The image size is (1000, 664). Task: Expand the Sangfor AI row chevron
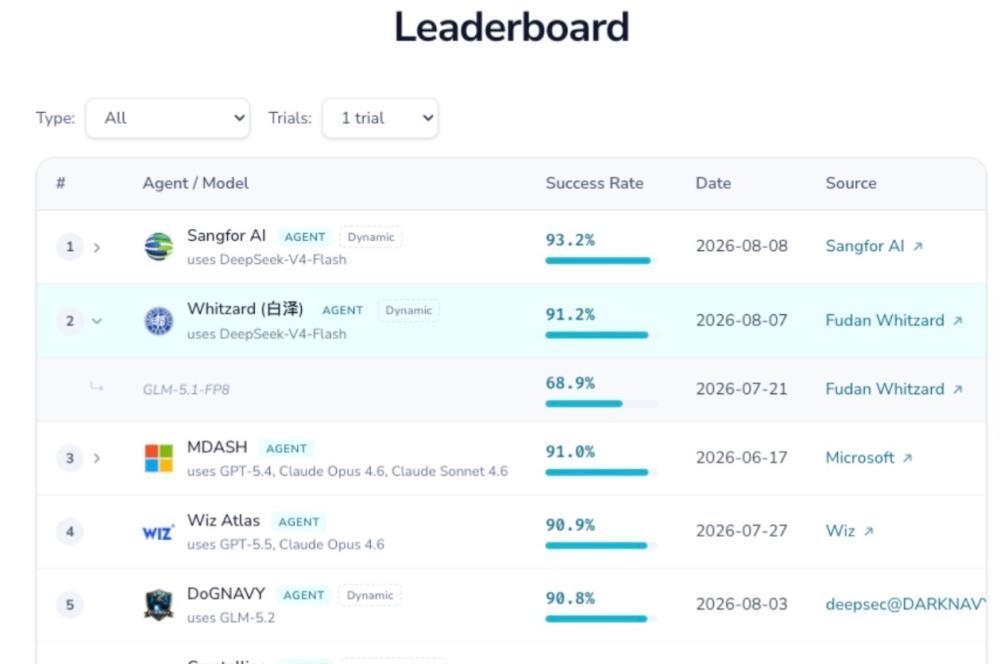point(96,247)
